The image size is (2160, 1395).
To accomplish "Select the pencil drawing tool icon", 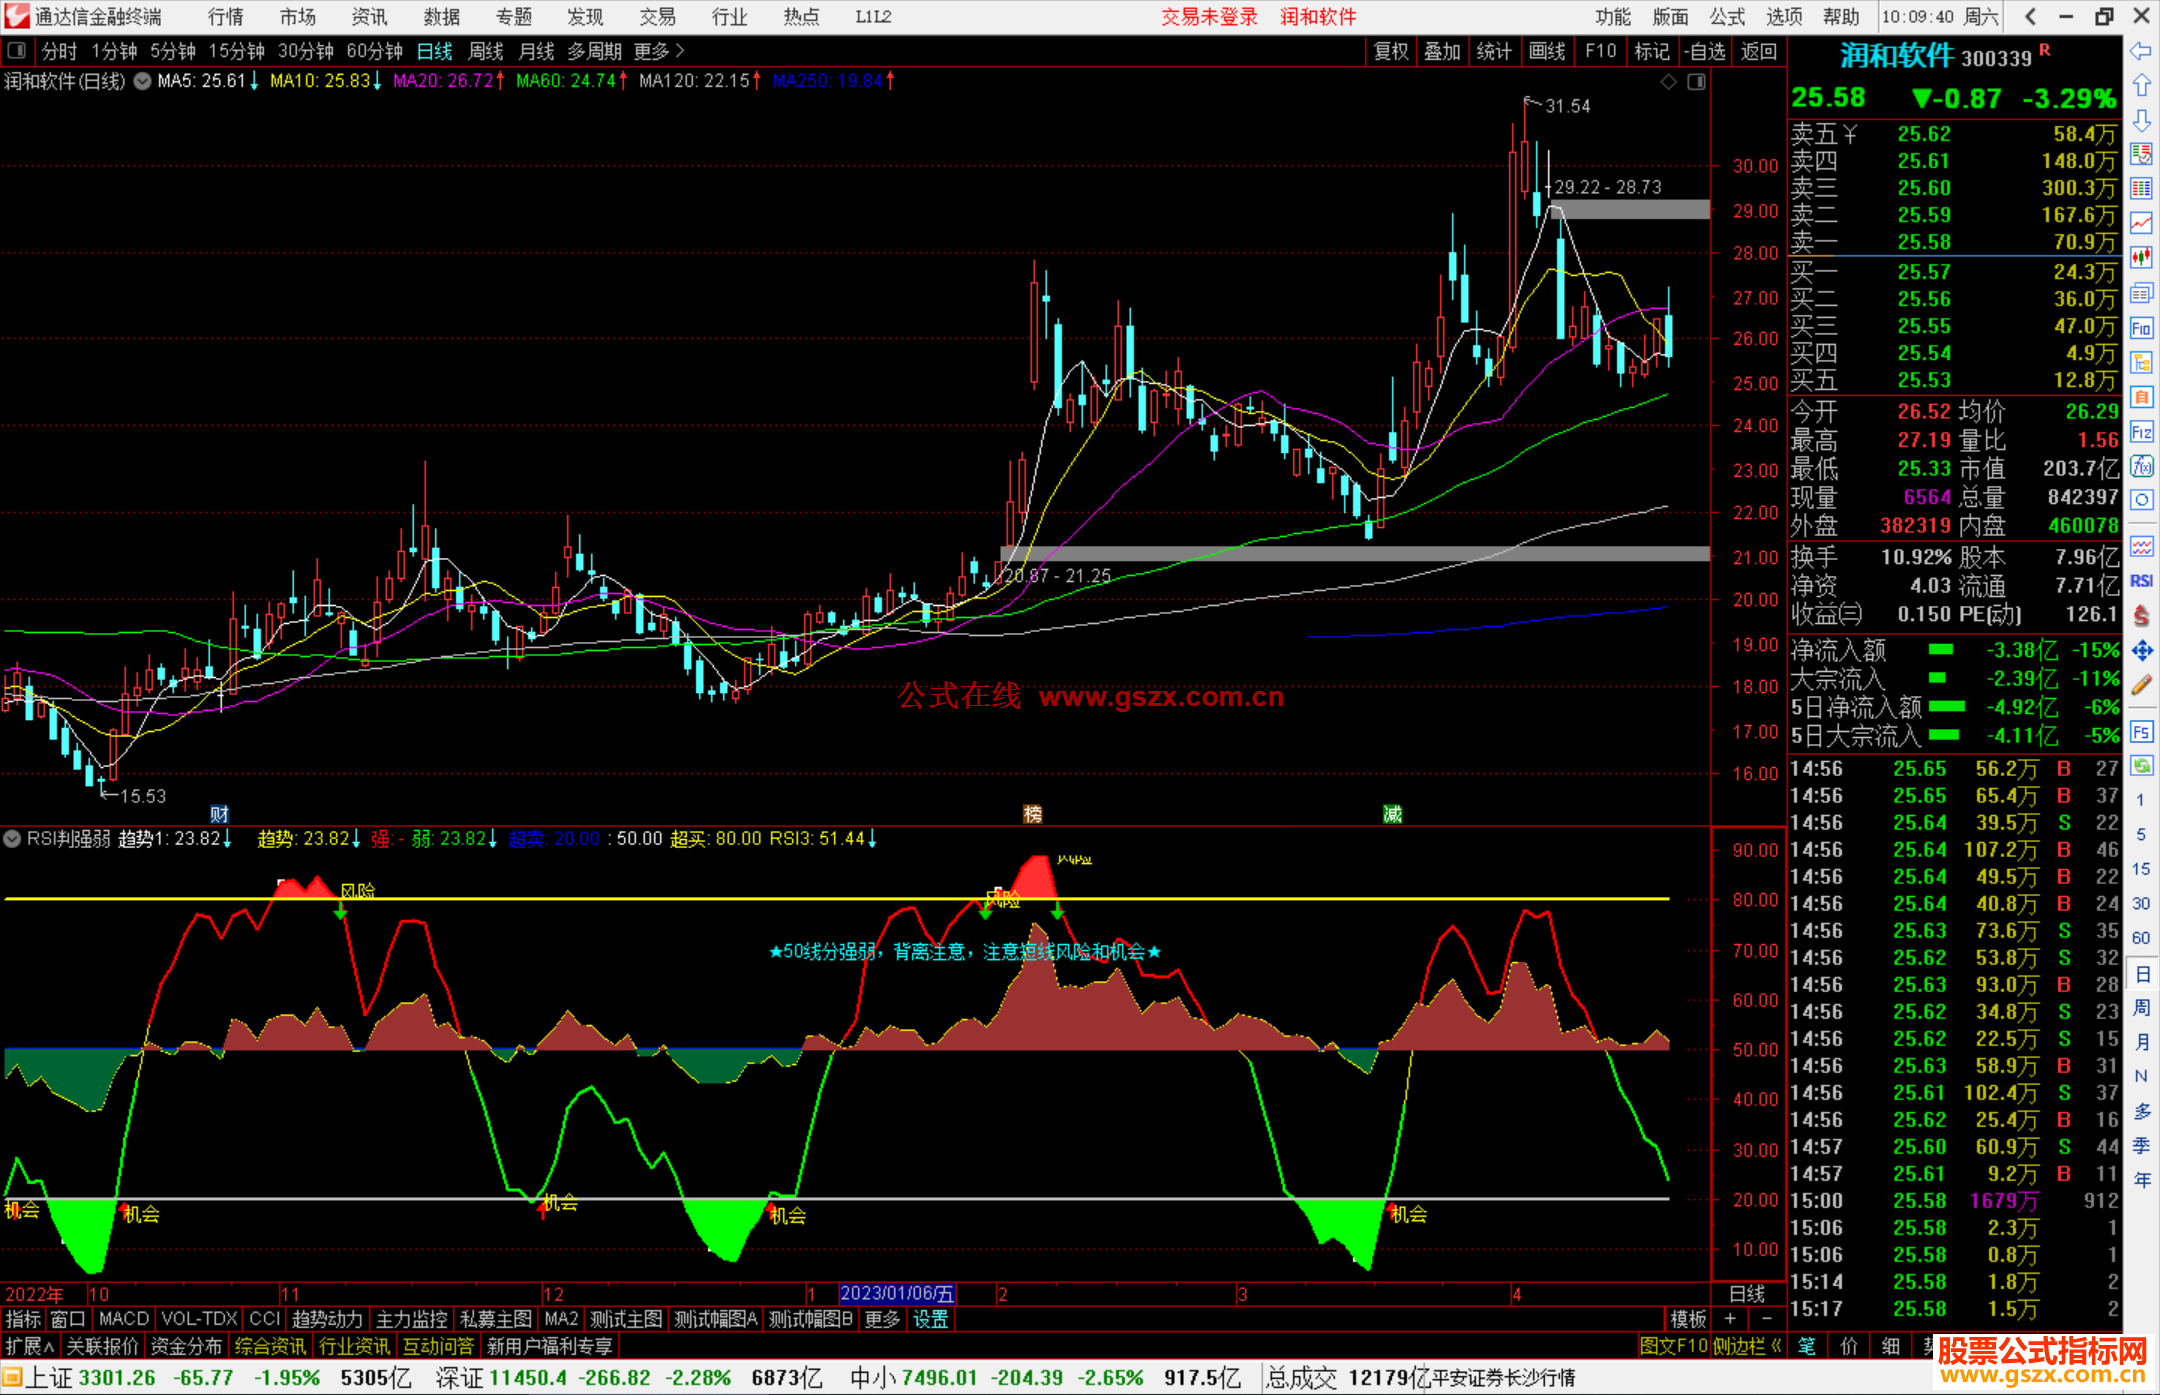I will point(2141,685).
